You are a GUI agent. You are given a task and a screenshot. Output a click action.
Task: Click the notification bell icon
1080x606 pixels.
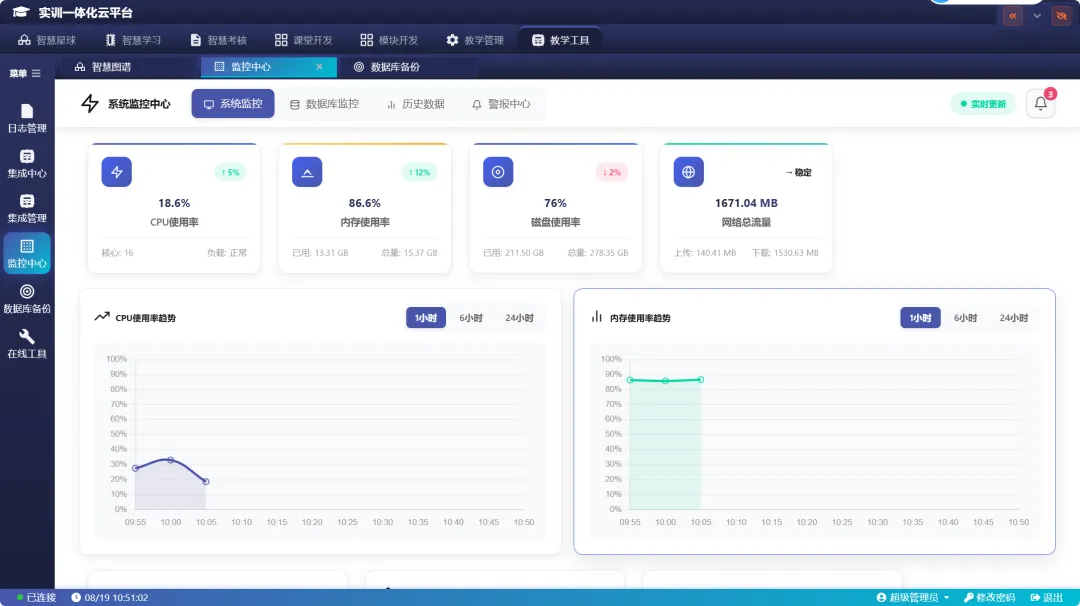pos(1040,104)
